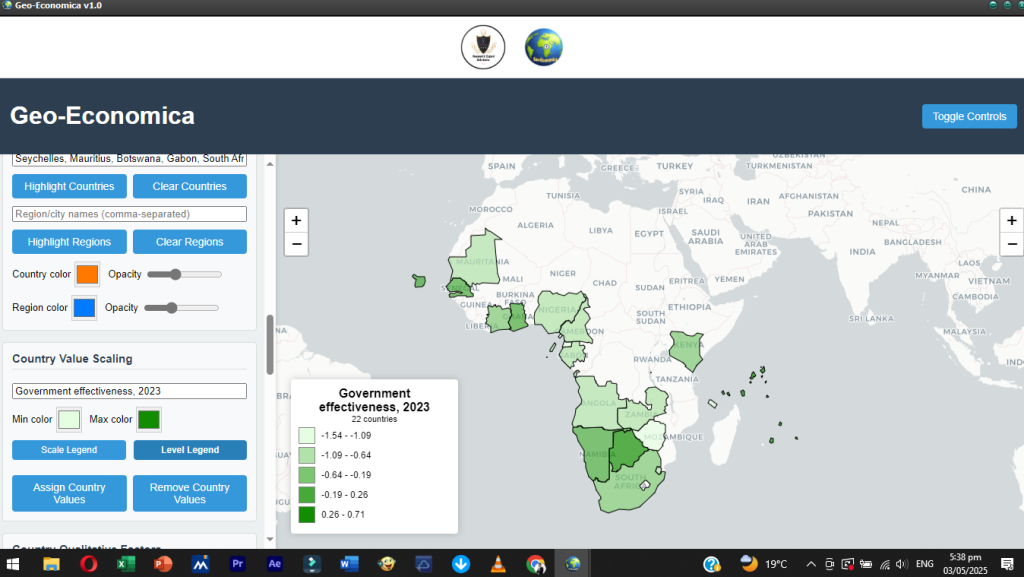Open Adobe Premiere Pro from the taskbar

point(237,564)
